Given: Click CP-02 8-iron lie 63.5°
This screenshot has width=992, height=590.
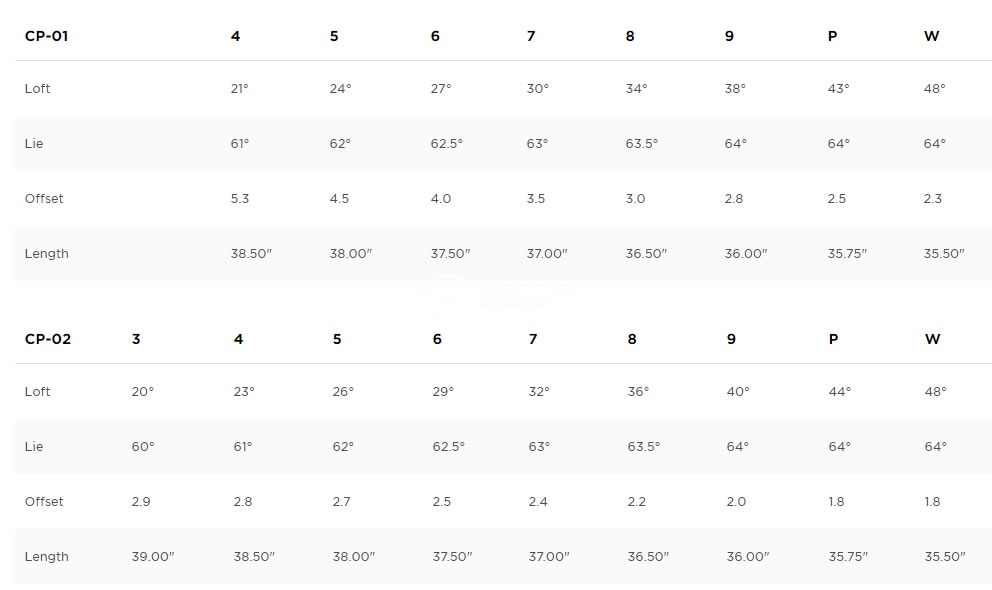Looking at the screenshot, I should pyautogui.click(x=643, y=446).
